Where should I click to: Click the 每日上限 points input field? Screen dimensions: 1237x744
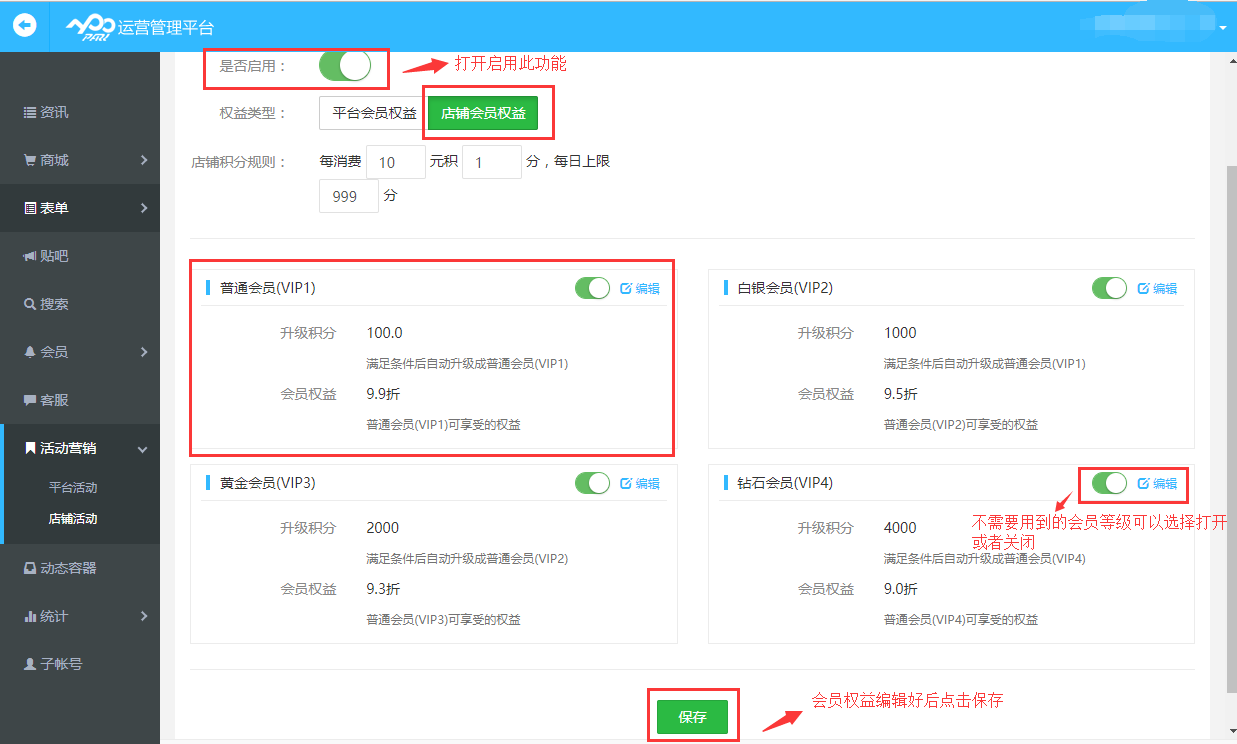(348, 197)
